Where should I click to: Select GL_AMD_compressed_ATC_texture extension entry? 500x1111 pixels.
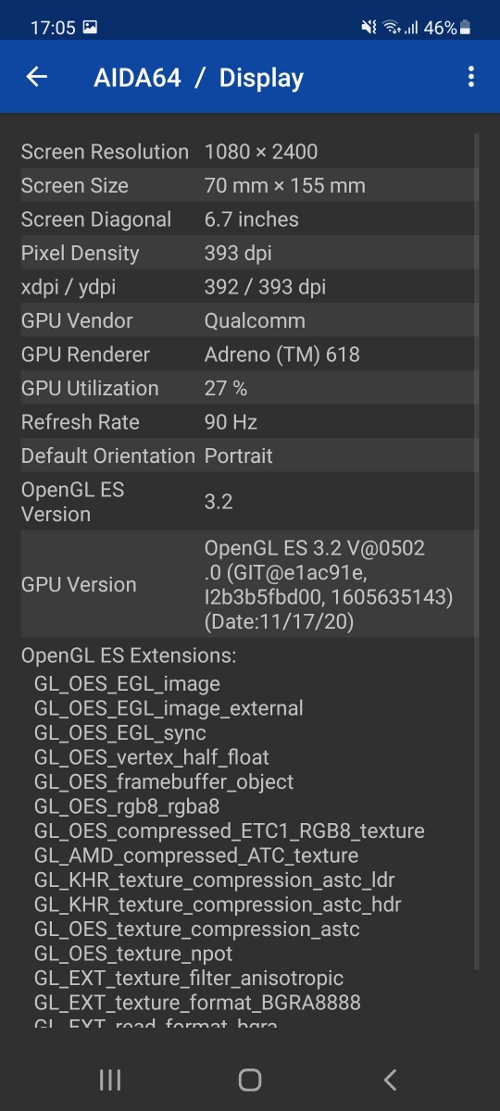click(x=196, y=855)
